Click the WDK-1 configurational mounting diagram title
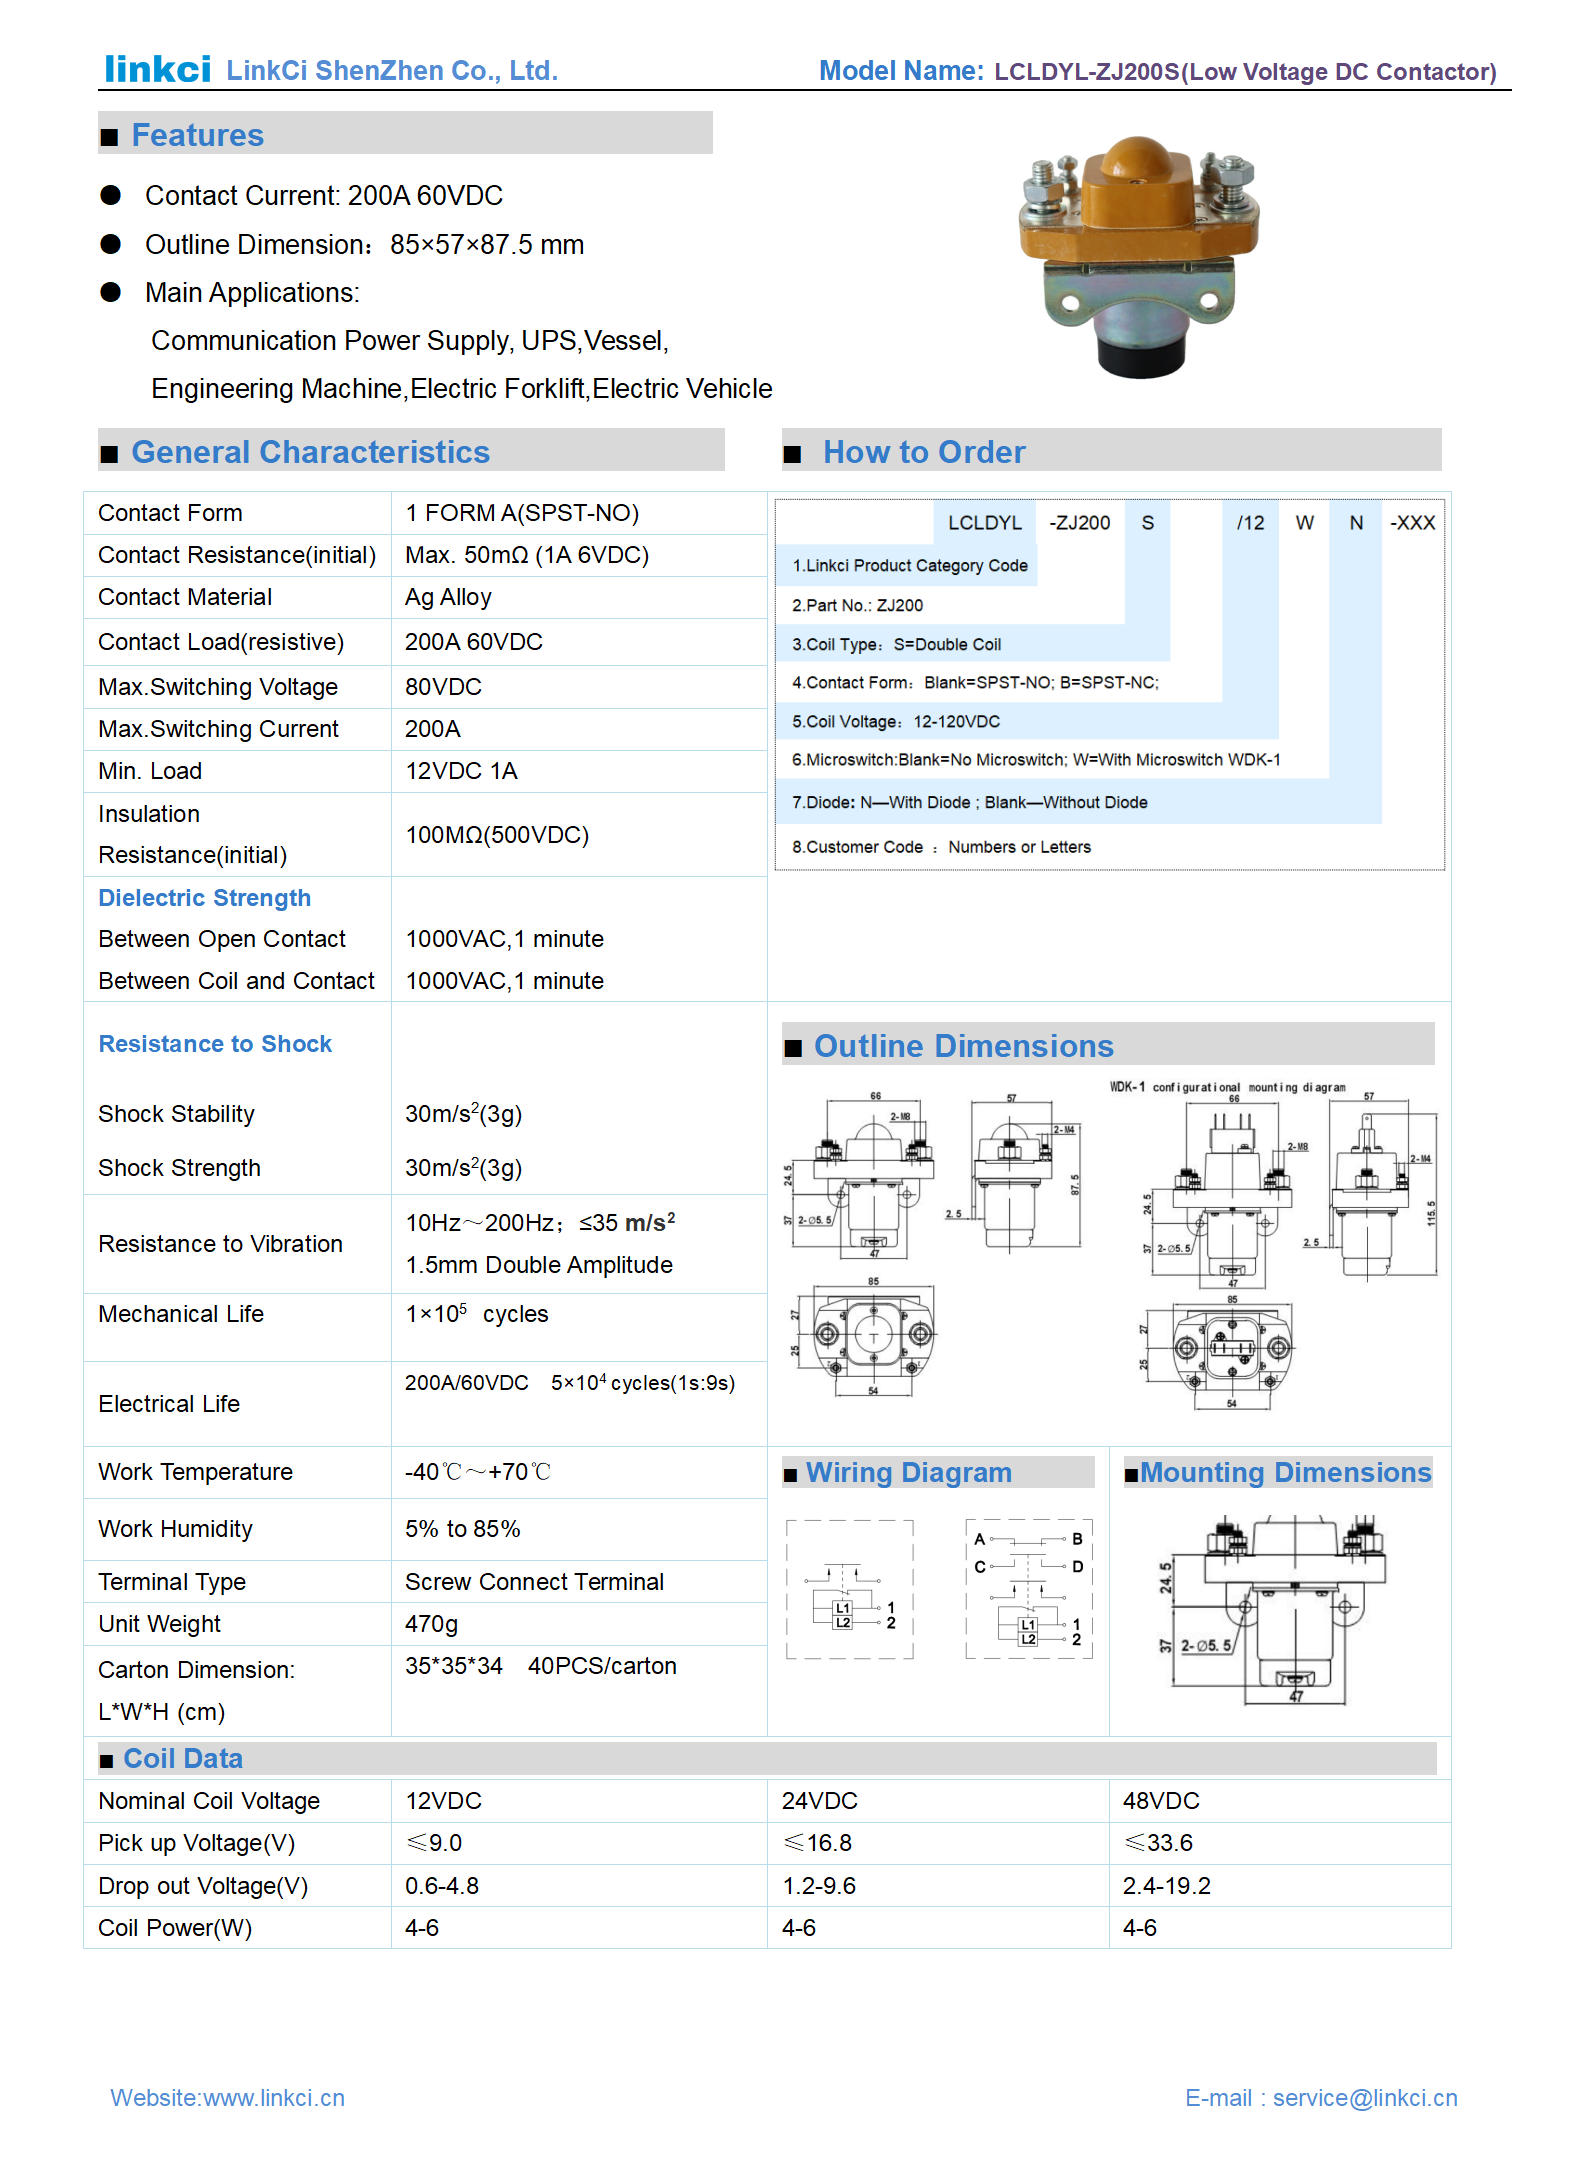This screenshot has height=2166, width=1587. click(1227, 1087)
